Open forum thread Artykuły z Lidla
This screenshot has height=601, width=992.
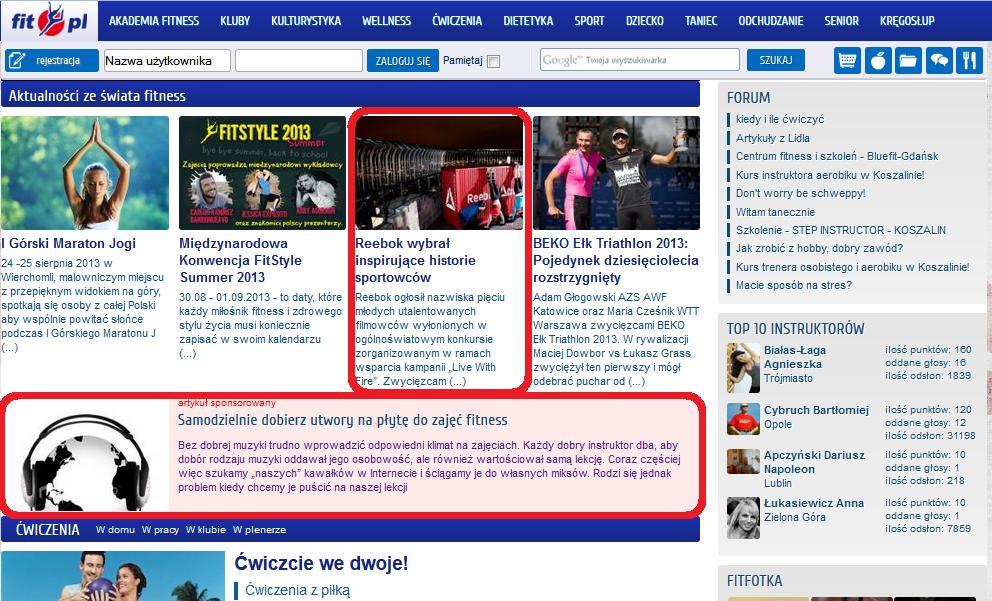[772, 138]
